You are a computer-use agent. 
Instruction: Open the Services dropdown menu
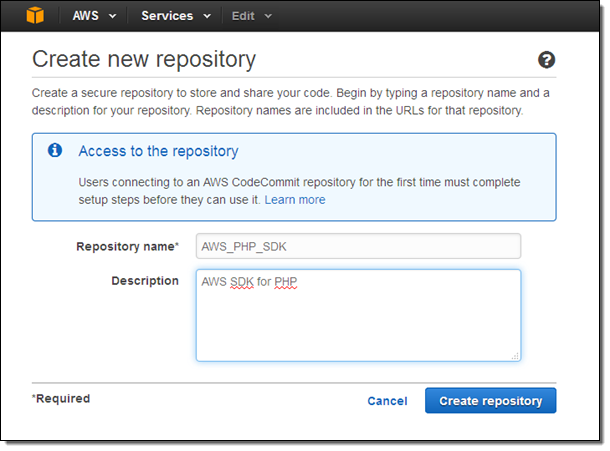point(176,16)
